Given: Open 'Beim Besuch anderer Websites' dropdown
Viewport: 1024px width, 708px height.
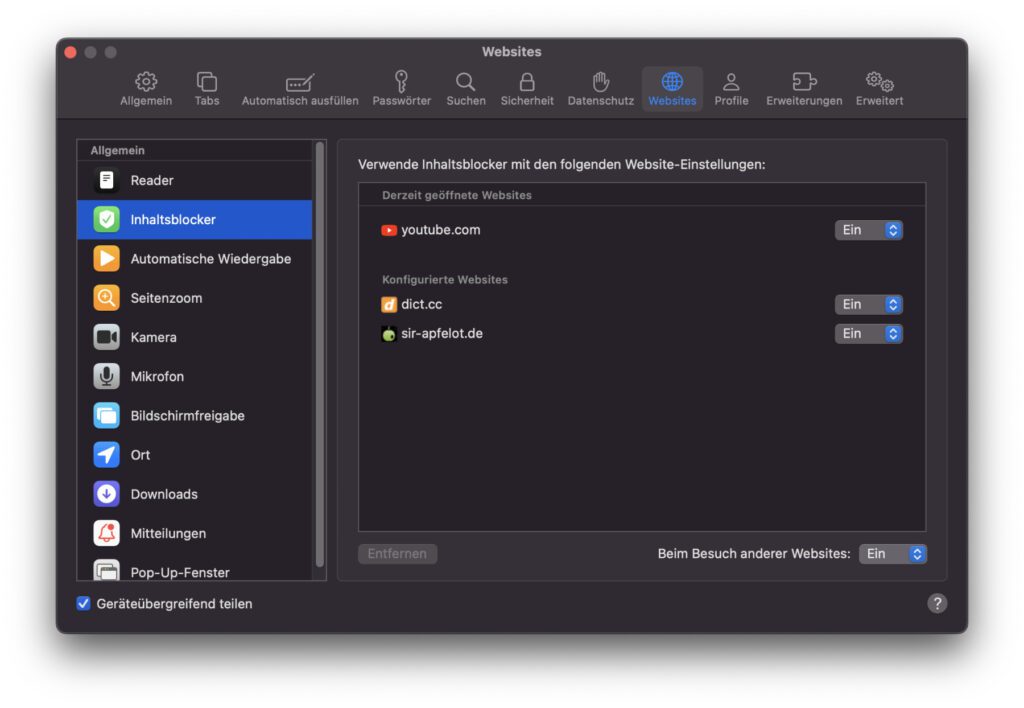Looking at the screenshot, I should (x=892, y=554).
